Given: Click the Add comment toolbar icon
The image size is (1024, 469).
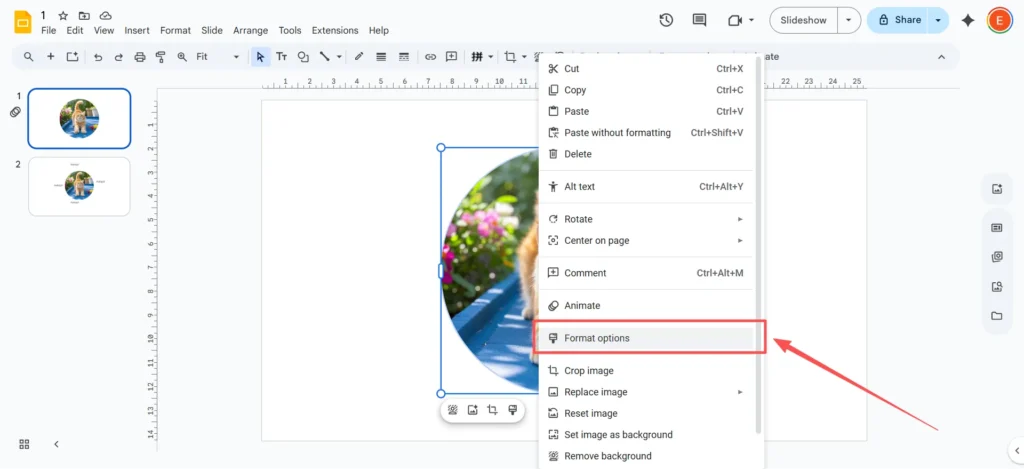Looking at the screenshot, I should (x=451, y=57).
